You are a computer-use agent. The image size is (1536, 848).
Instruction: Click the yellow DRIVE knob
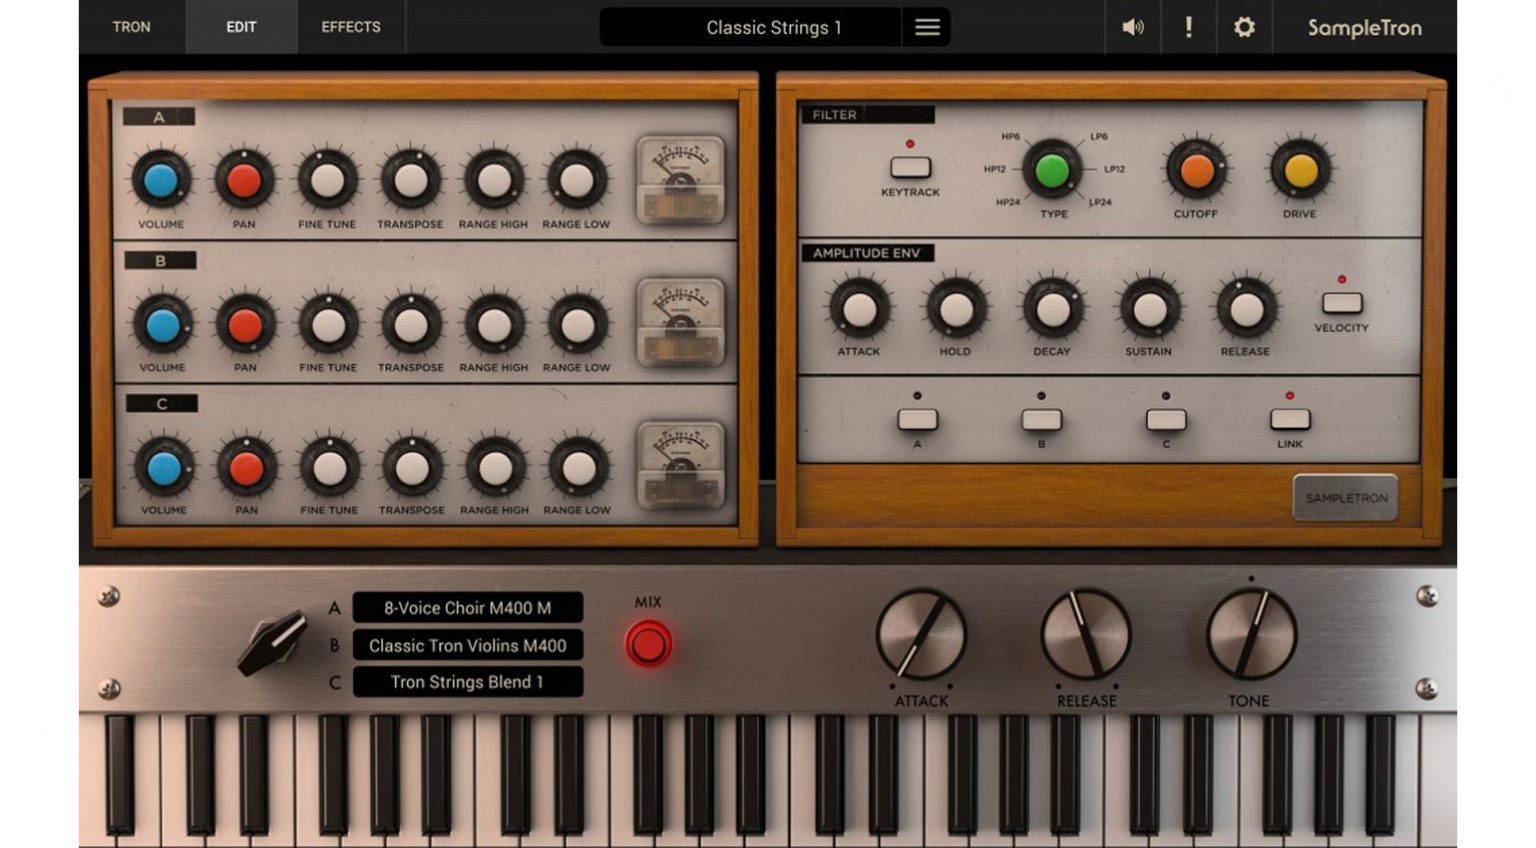[x=1298, y=173]
